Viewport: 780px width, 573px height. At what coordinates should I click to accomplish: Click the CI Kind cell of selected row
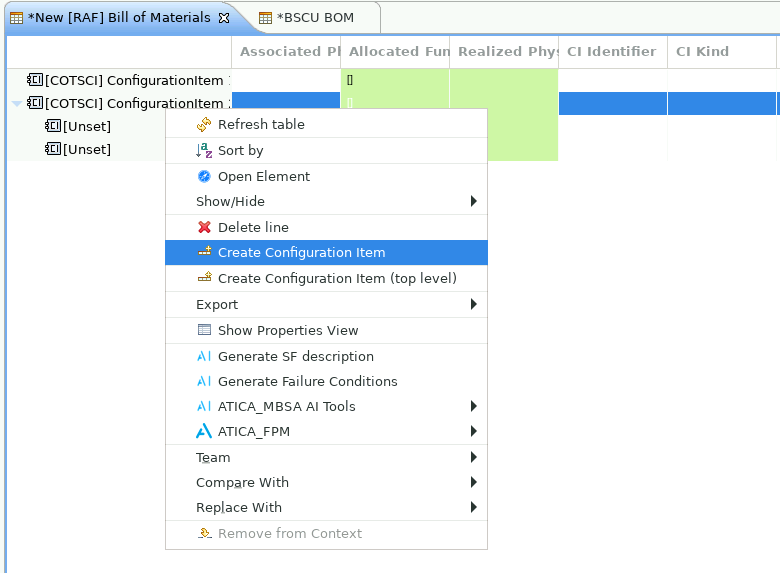point(722,103)
